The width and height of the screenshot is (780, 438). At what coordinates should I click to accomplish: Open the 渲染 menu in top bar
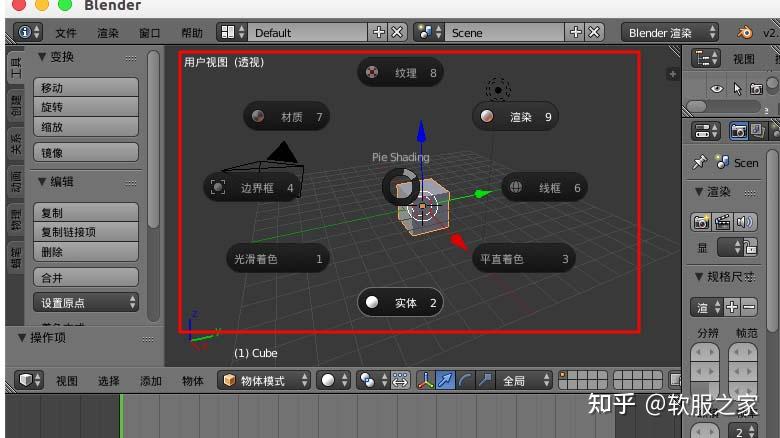click(x=107, y=33)
